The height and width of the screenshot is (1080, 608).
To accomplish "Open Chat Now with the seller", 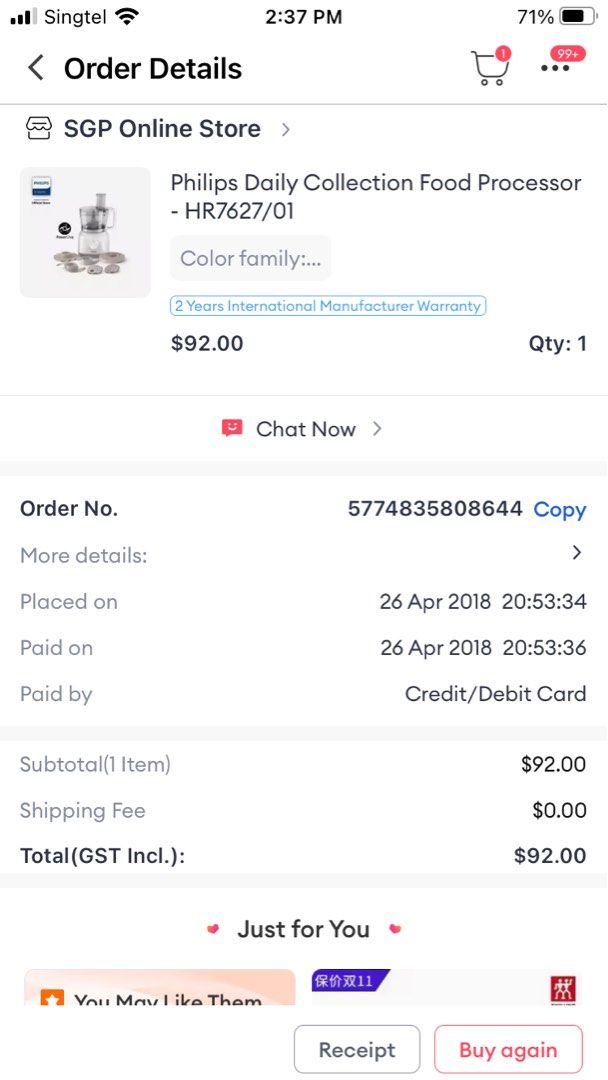I will pos(305,429).
